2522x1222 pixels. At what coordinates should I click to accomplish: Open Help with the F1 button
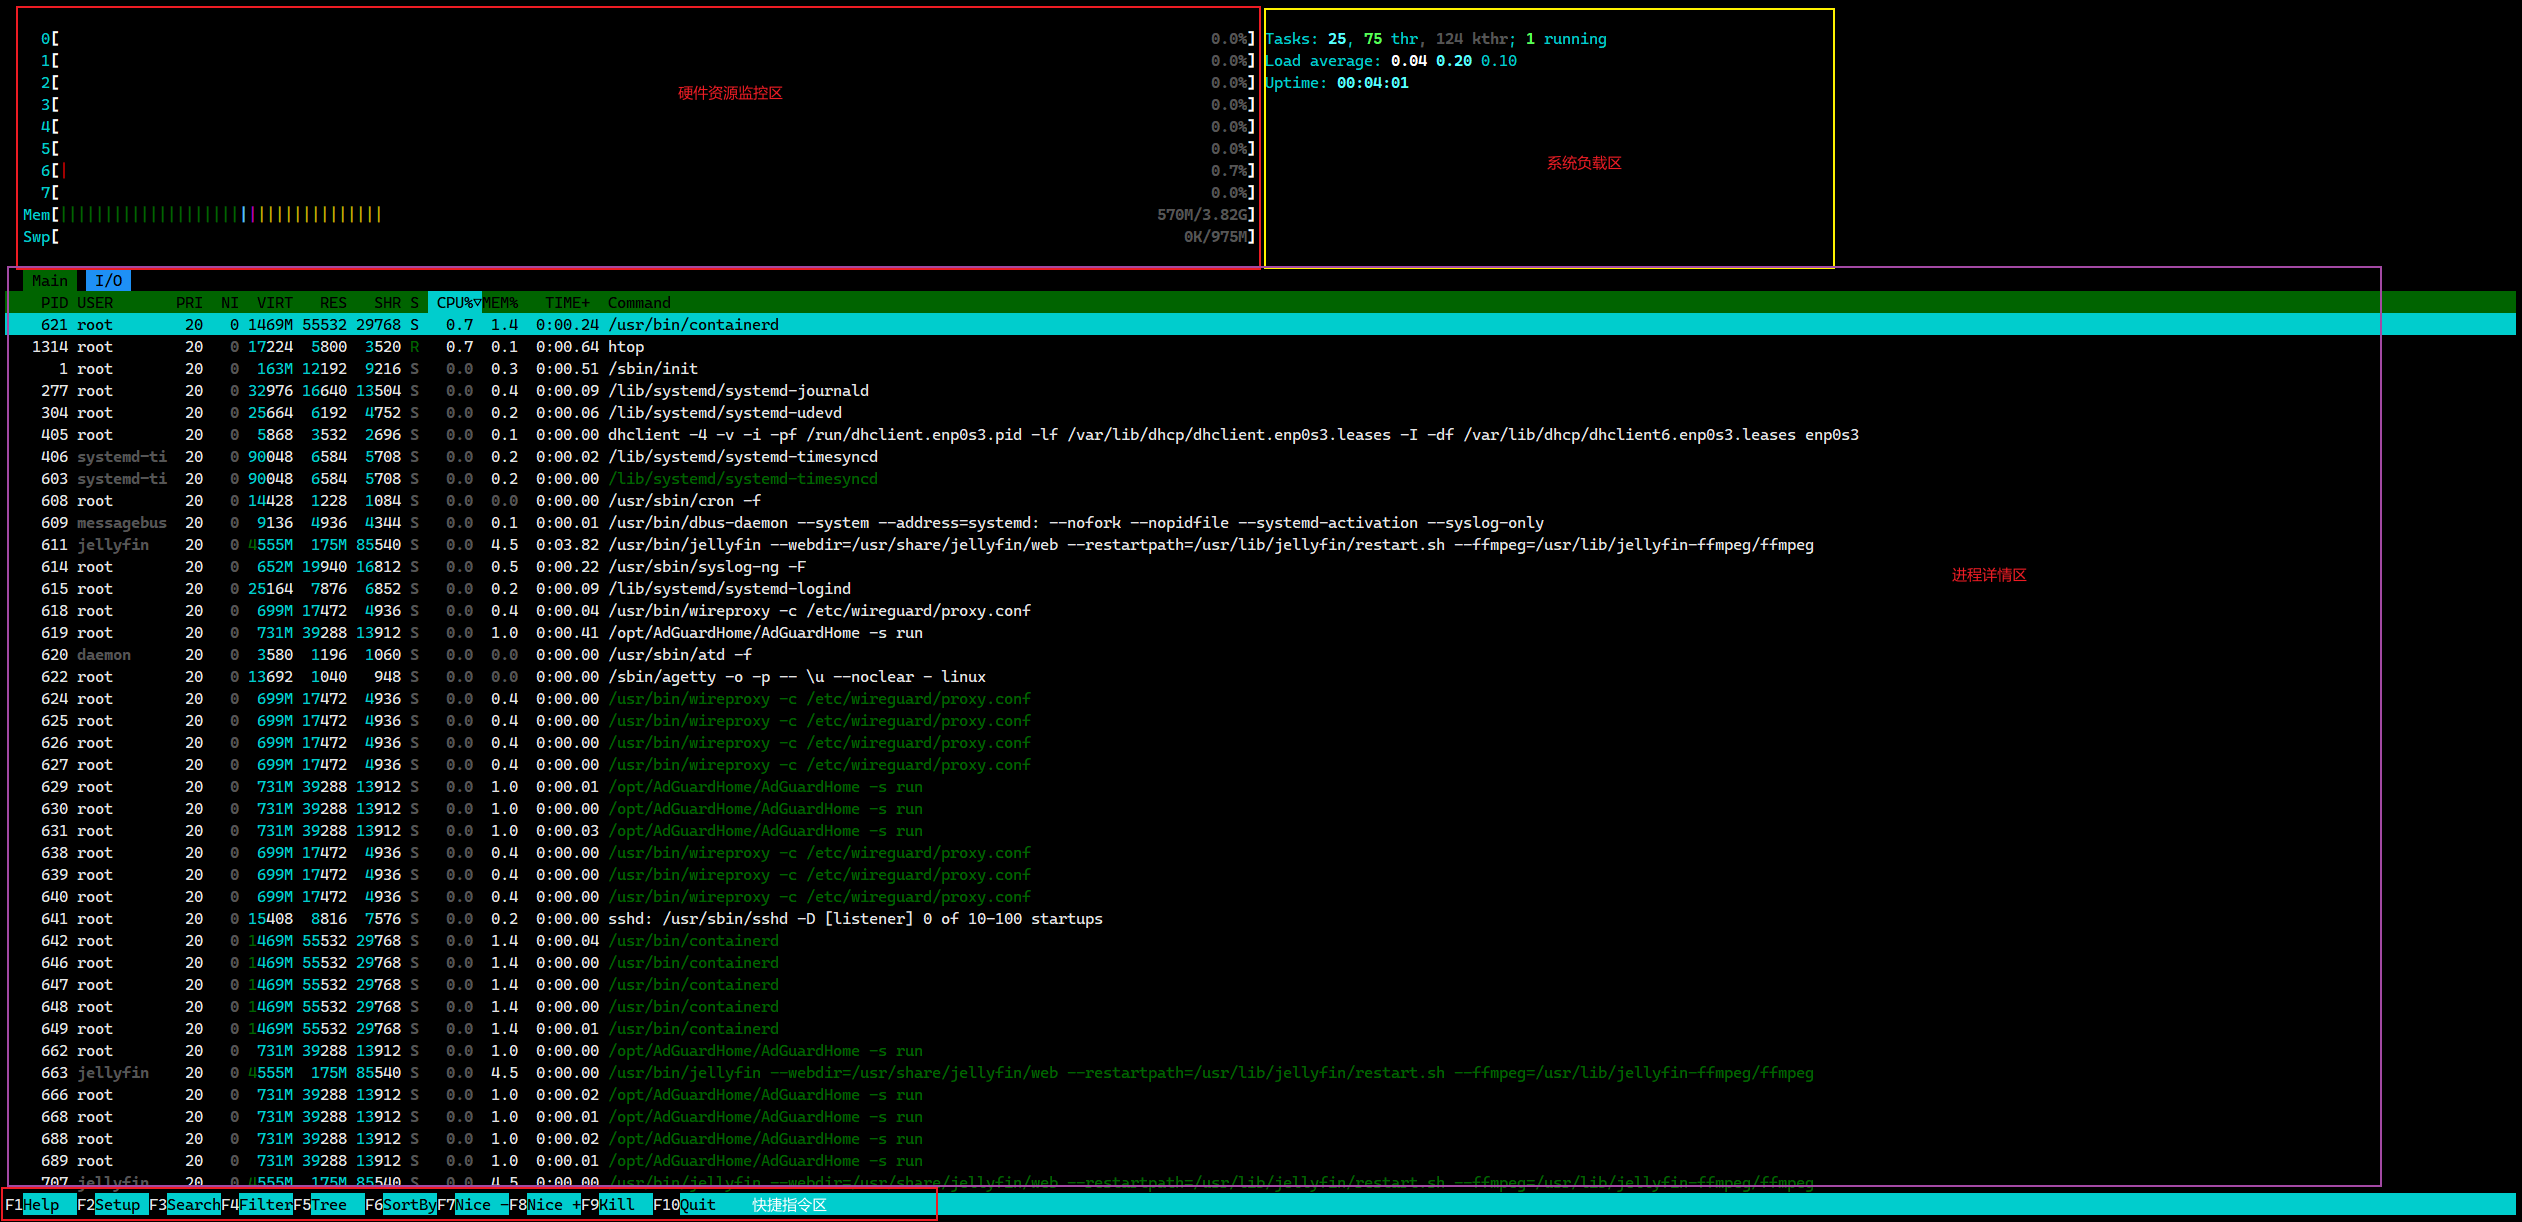tap(41, 1205)
